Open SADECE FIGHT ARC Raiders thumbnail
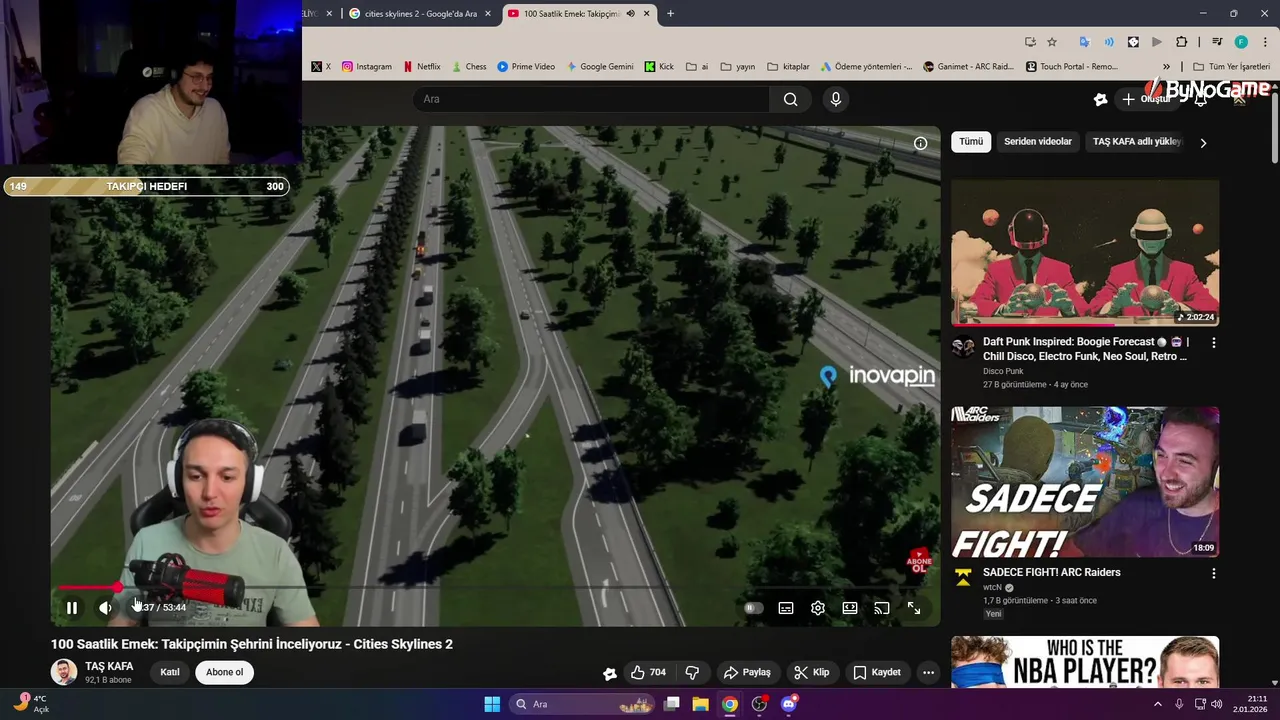Viewport: 1280px width, 720px height. pos(1085,482)
